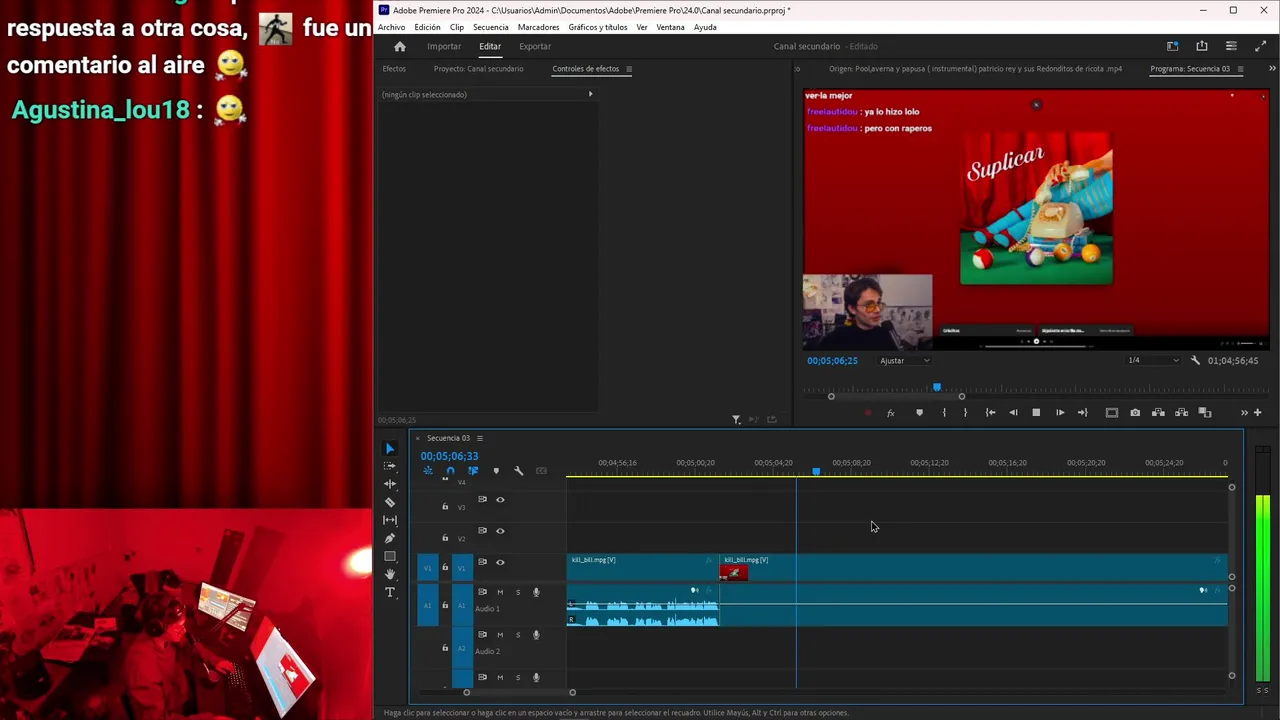Expand the ningún clip seleccionado arrow

(590, 94)
